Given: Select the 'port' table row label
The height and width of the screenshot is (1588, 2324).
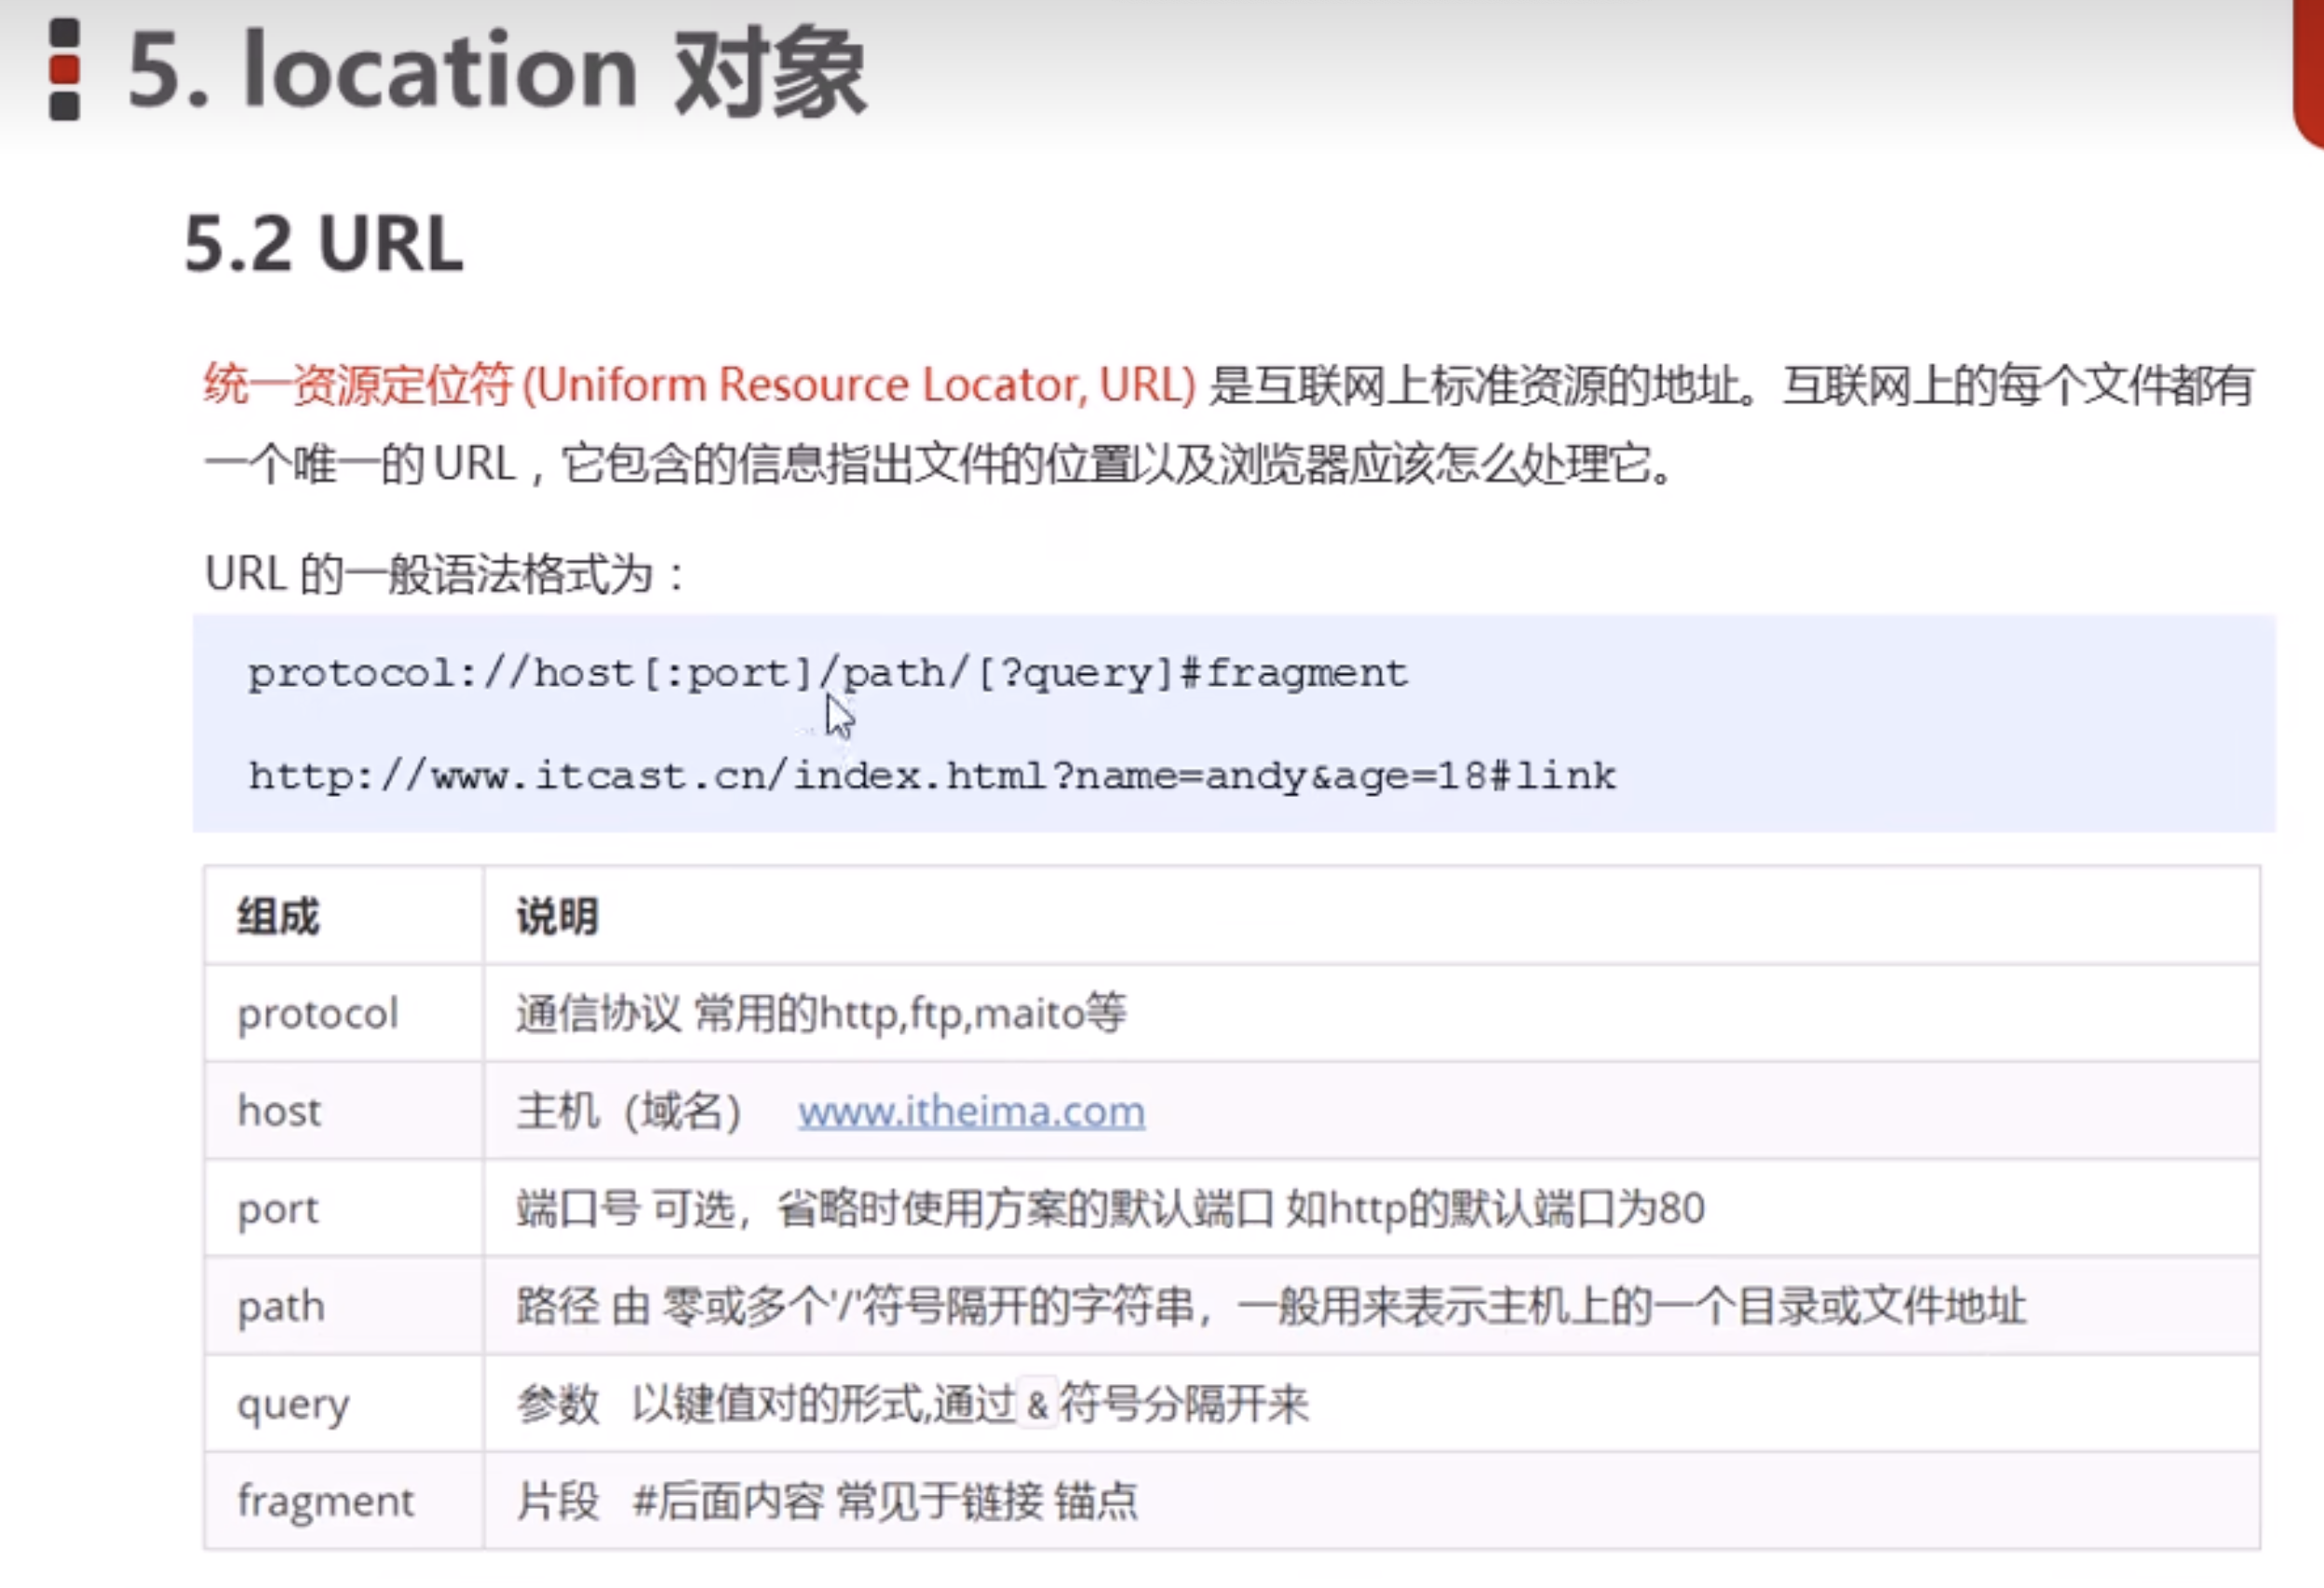Looking at the screenshot, I should point(277,1209).
